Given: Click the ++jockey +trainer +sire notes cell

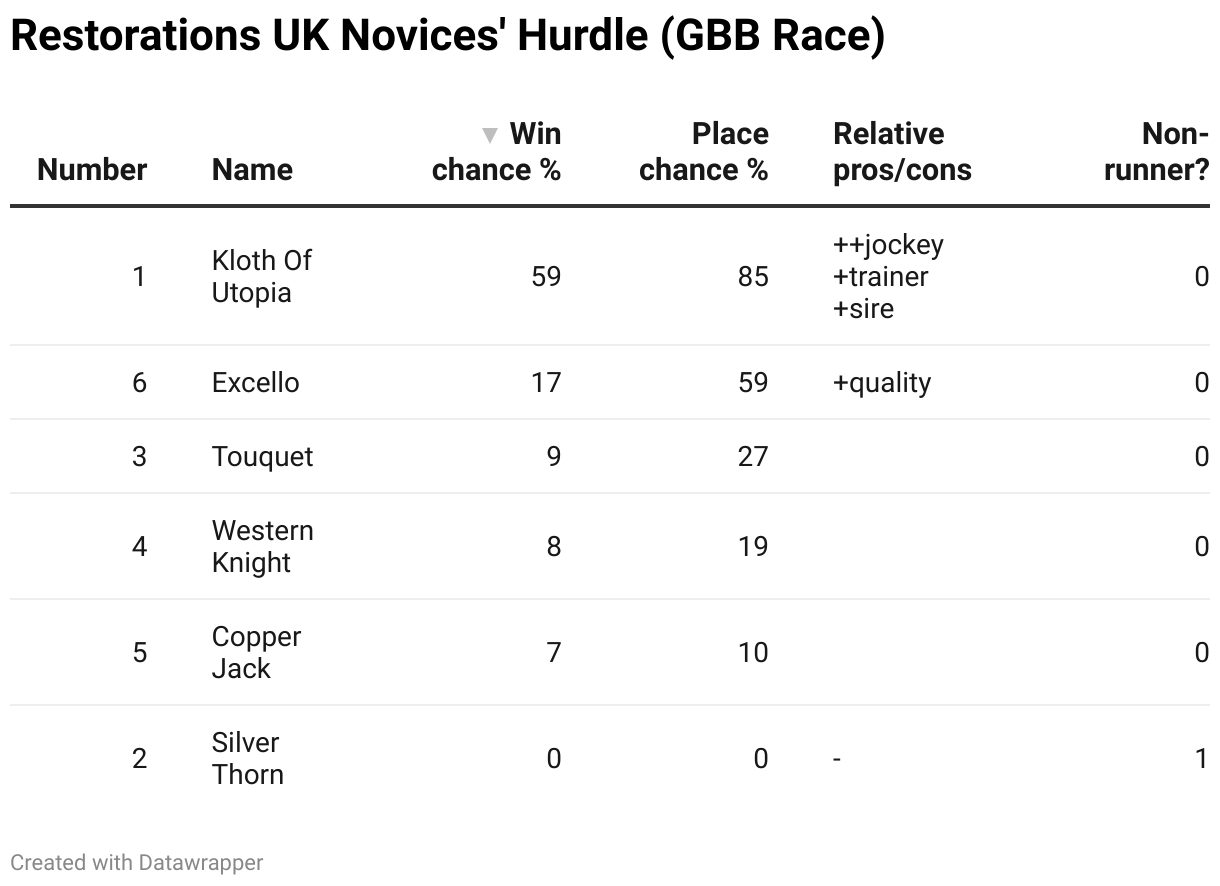Looking at the screenshot, I should click(888, 276).
